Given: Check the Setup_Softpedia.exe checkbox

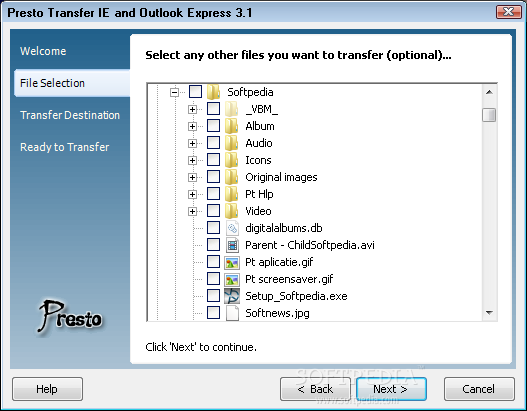Looking at the screenshot, I should [213, 295].
